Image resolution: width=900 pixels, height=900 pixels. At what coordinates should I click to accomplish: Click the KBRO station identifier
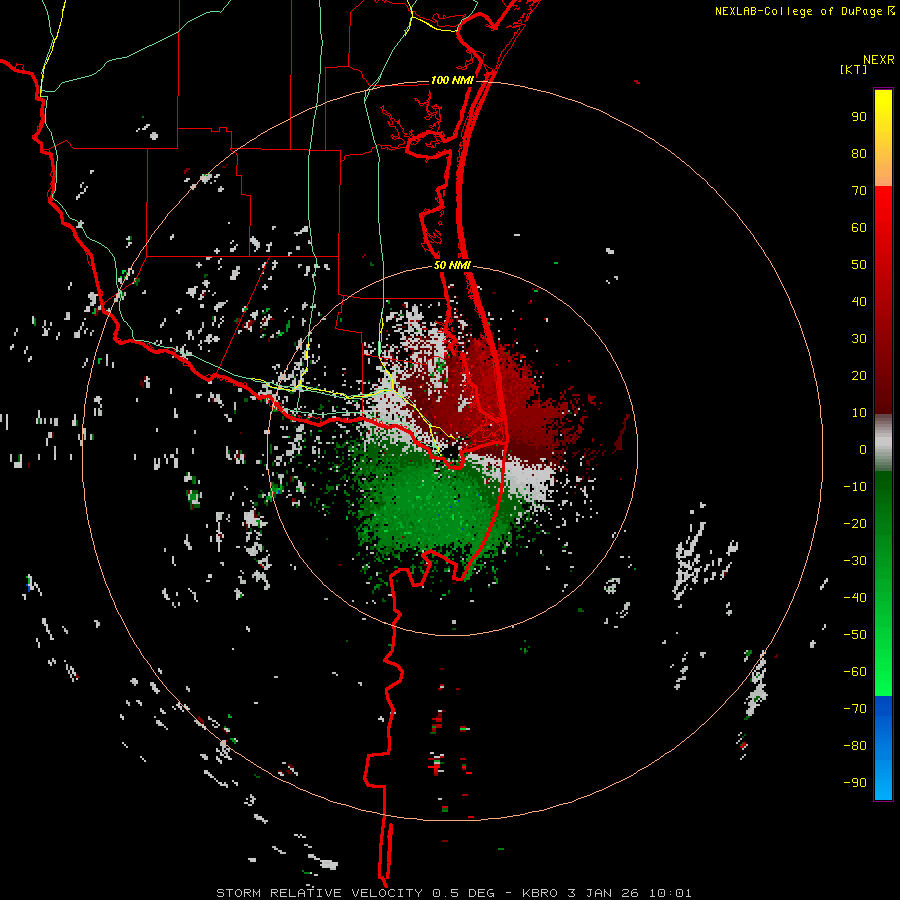[x=541, y=893]
